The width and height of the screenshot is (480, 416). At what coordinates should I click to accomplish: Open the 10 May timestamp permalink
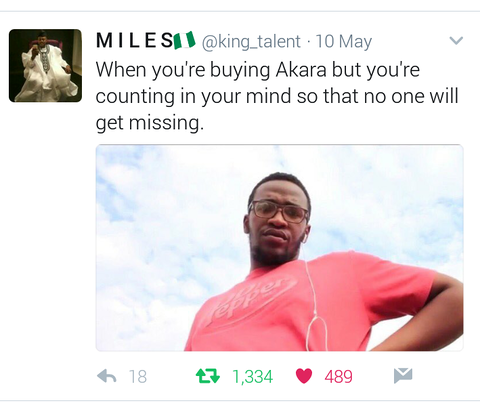pos(344,42)
